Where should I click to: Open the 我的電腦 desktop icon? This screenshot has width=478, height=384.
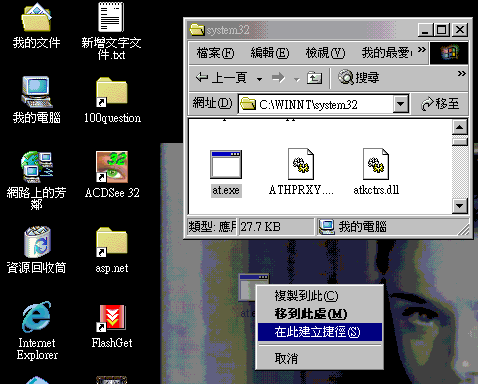[36, 92]
